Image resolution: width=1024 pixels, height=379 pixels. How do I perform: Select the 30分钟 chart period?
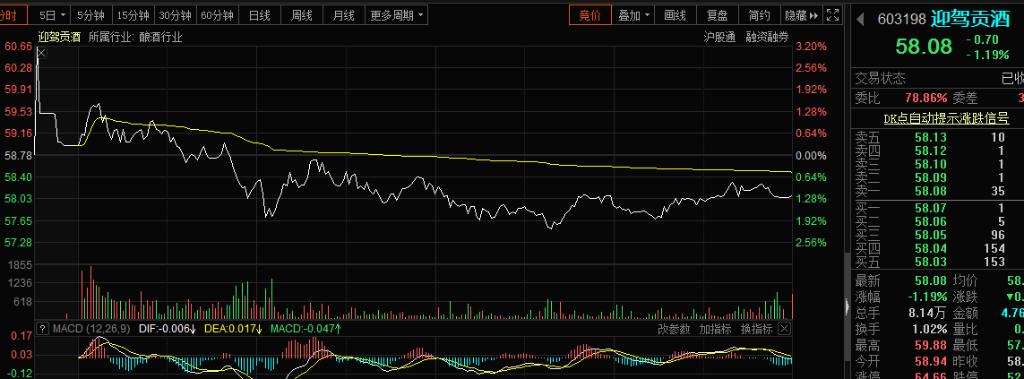[175, 15]
